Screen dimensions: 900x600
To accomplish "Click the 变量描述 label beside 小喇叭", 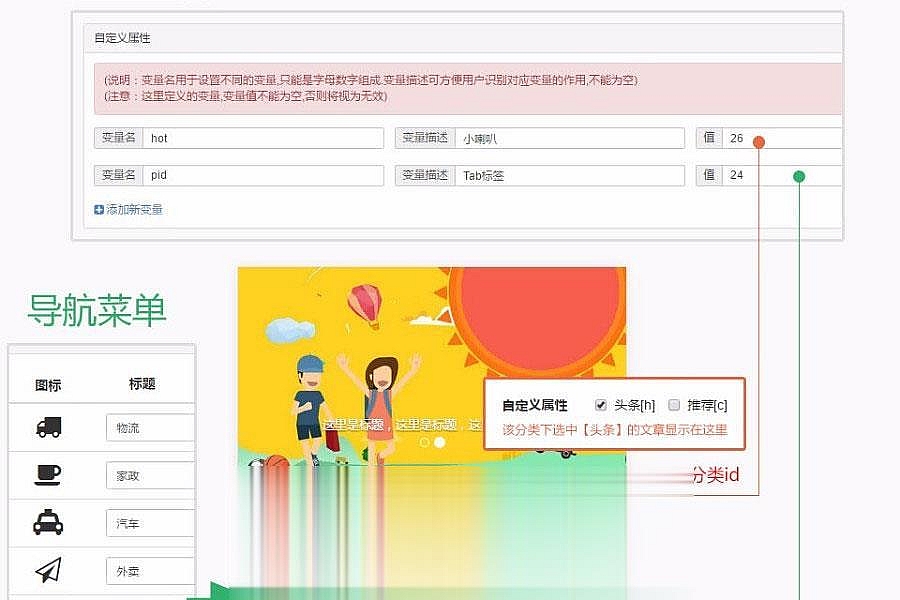I will coord(425,138).
